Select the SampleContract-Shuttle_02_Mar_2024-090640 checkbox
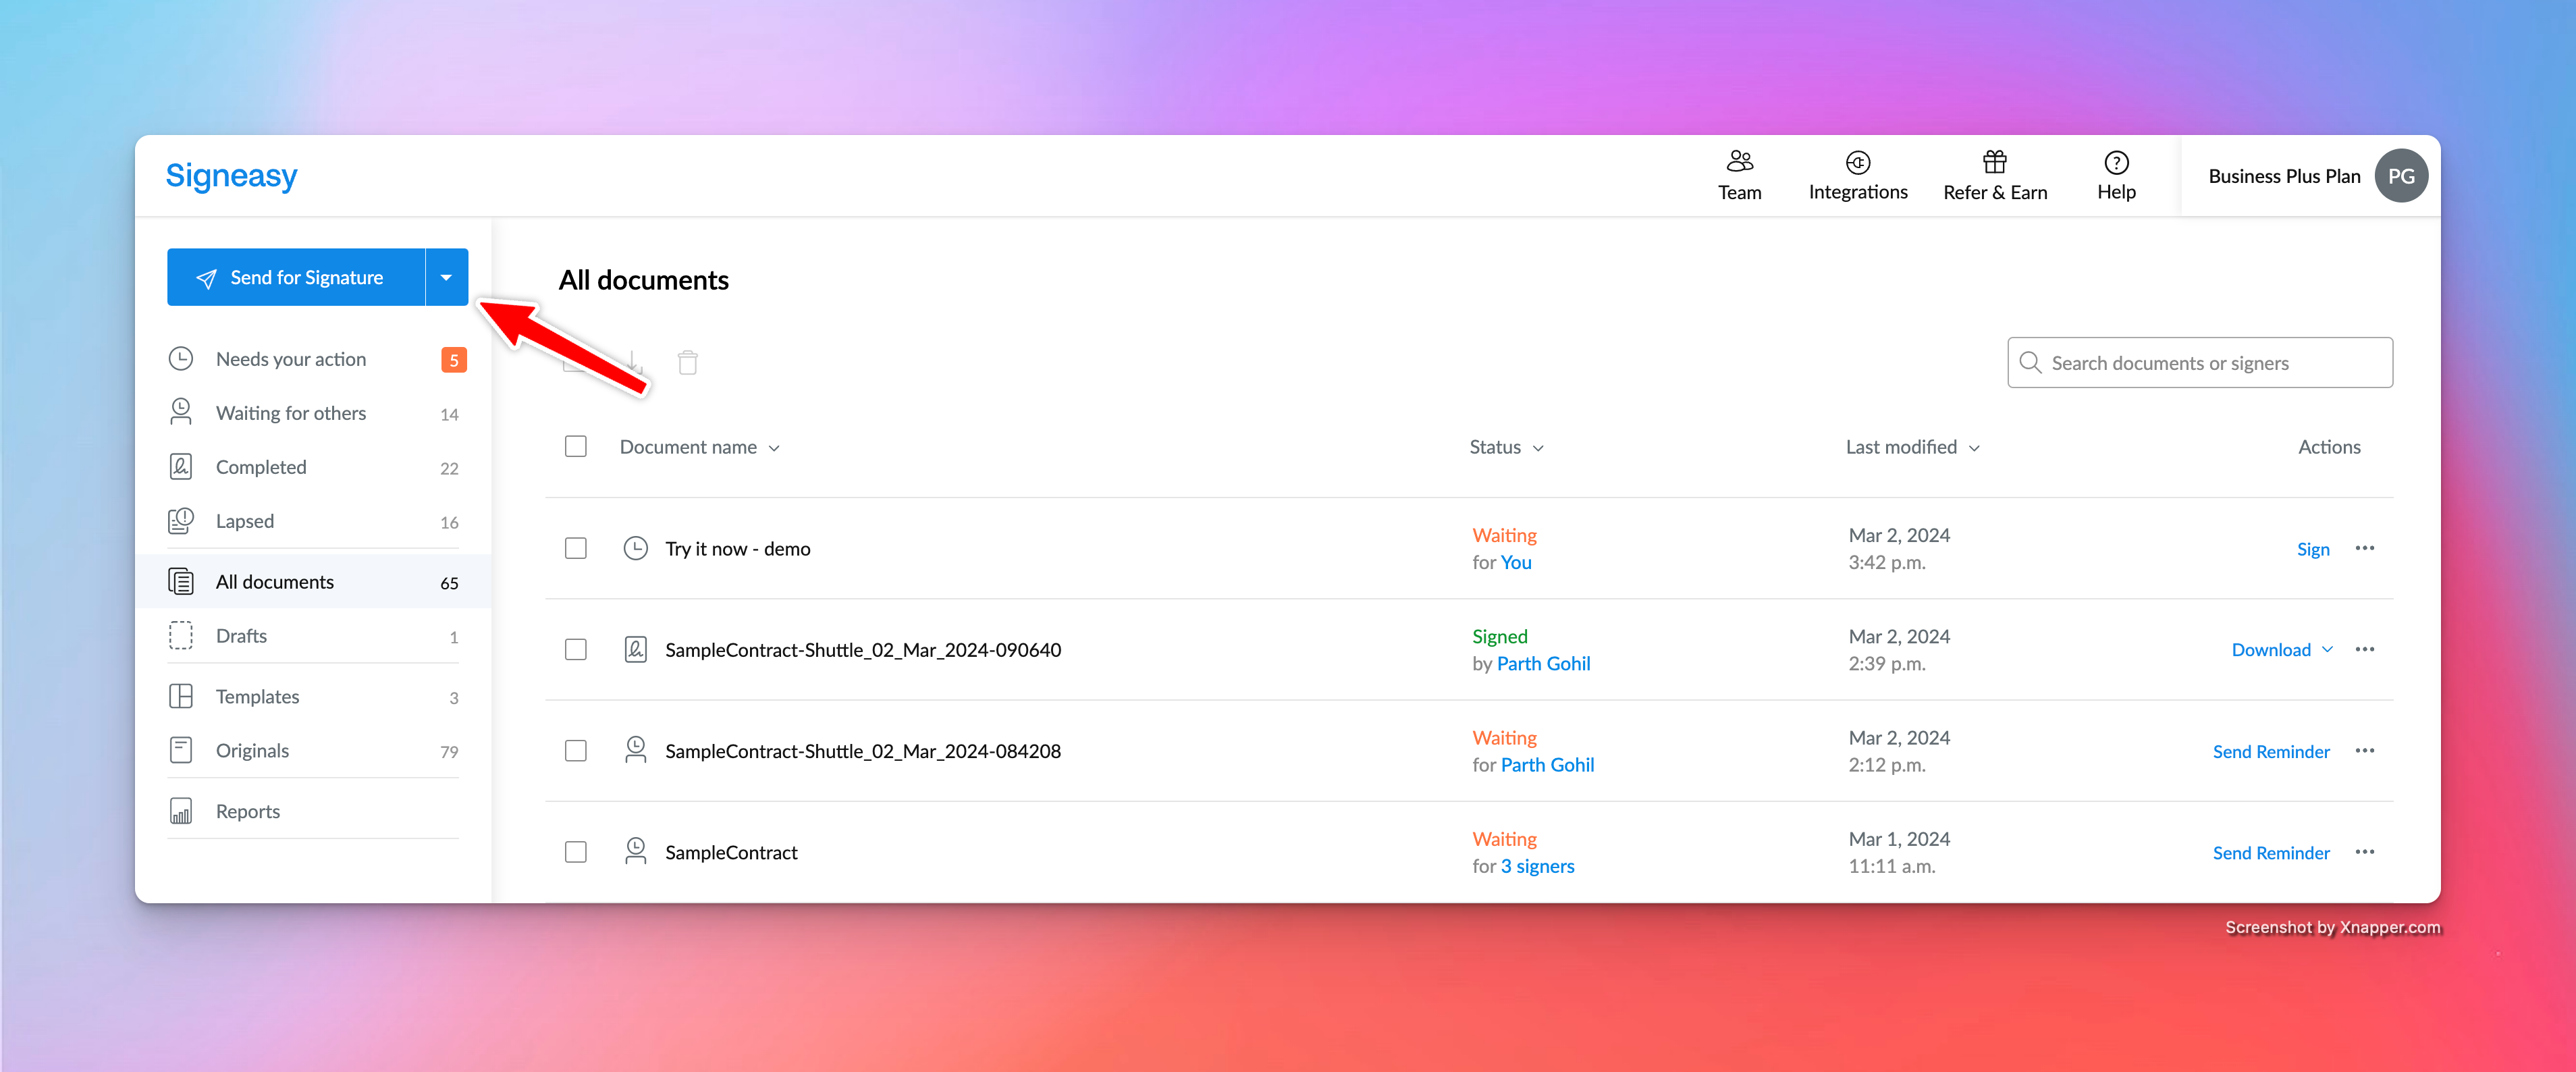Screen dimensions: 2576x1072 [575, 649]
